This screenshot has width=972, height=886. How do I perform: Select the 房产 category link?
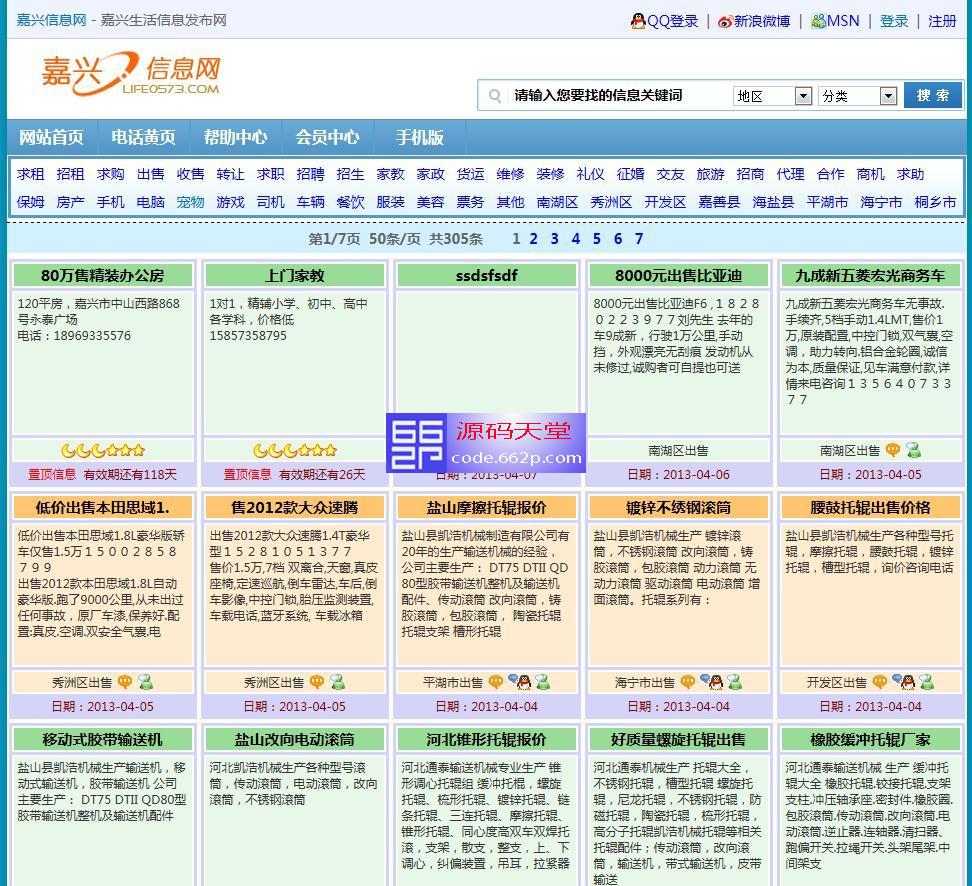[70, 202]
